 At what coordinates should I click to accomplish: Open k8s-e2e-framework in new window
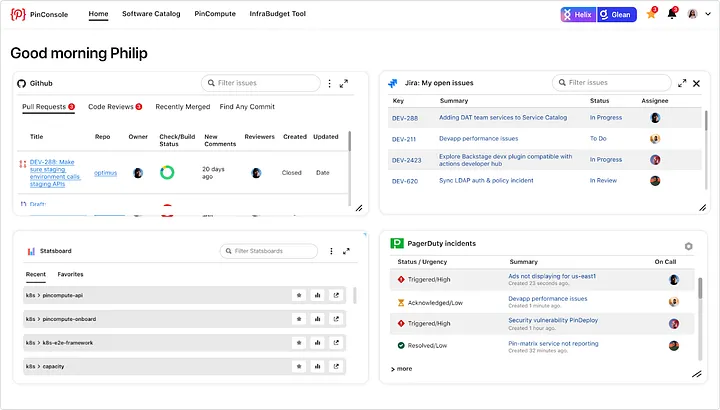tap(336, 343)
